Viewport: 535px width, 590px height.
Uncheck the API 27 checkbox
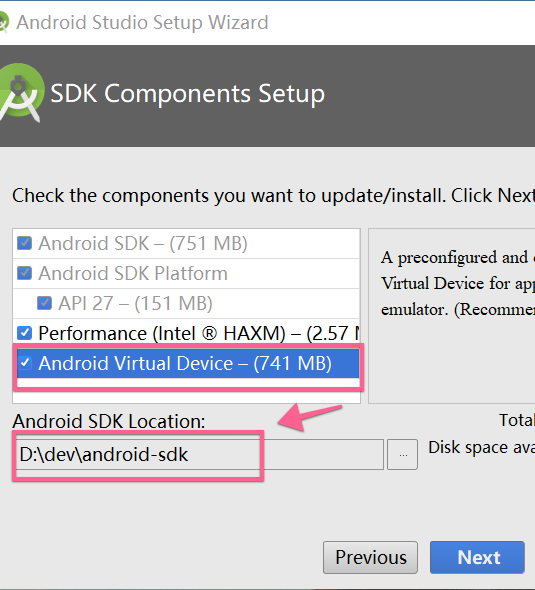[44, 303]
